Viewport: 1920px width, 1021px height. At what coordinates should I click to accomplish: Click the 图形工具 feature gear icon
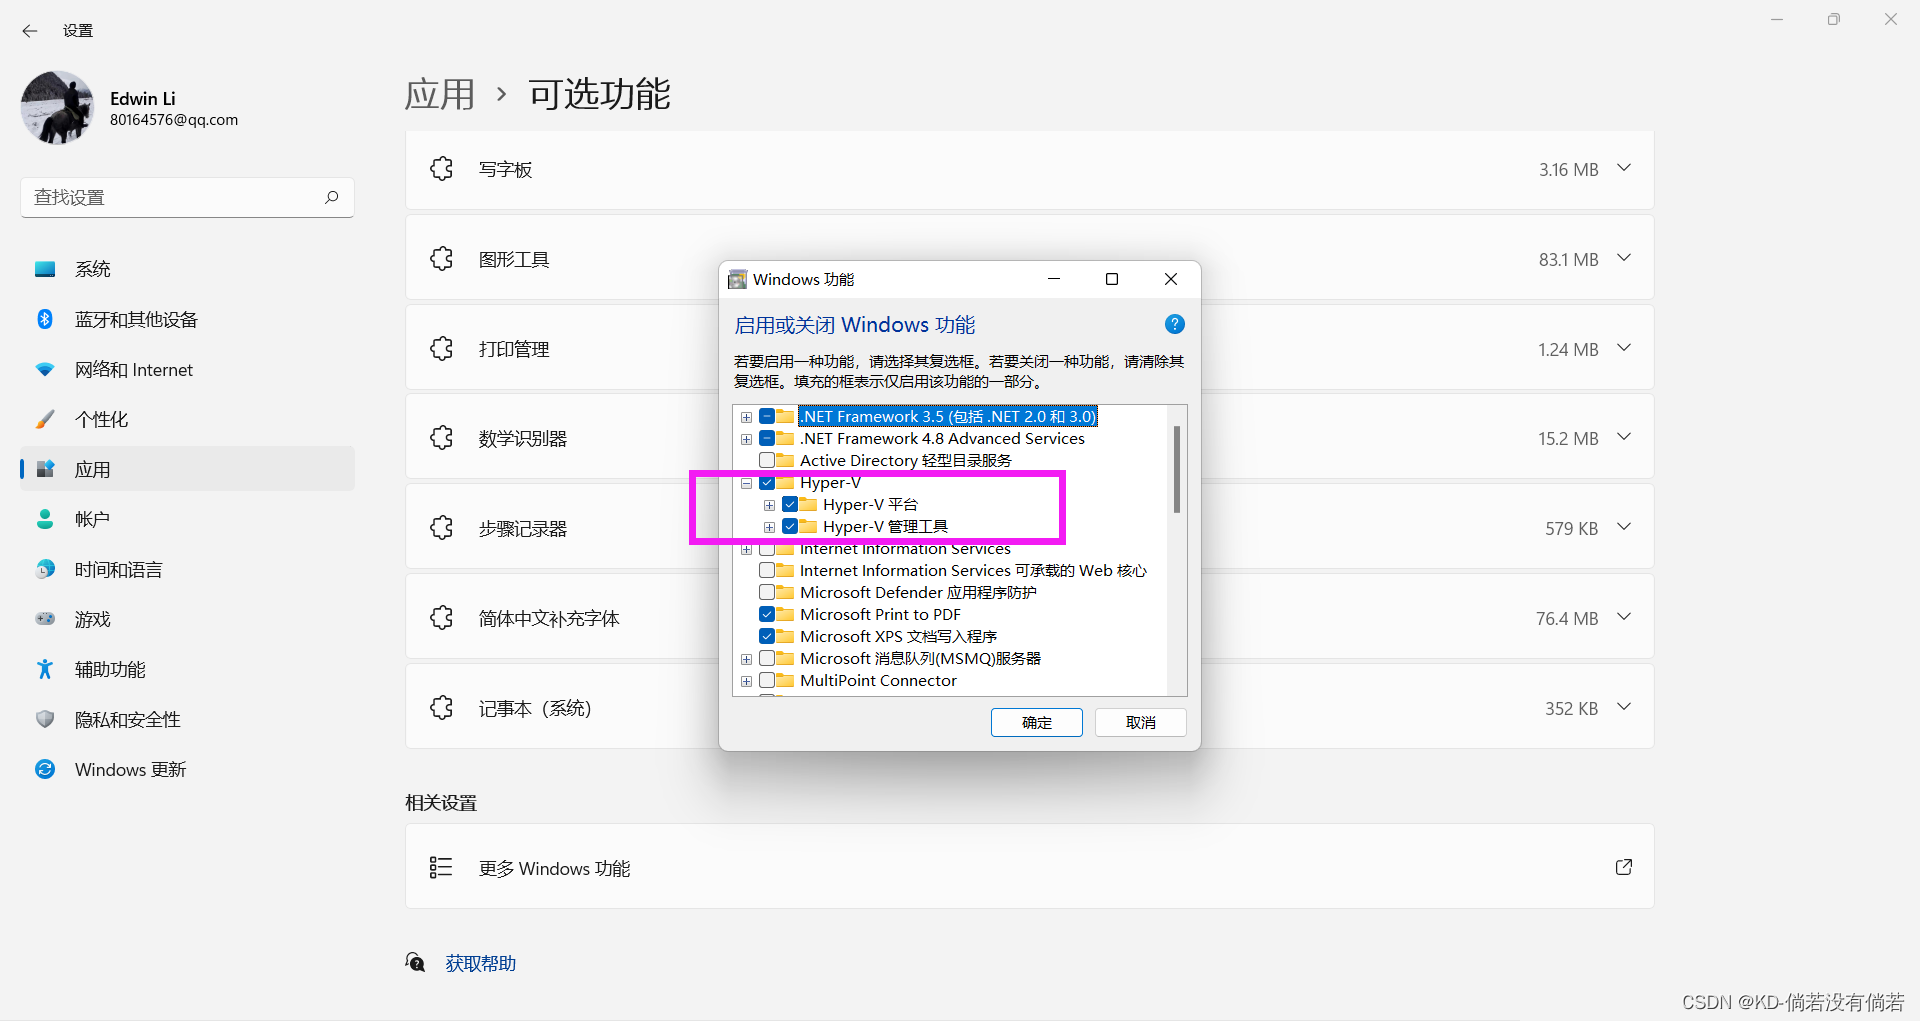pos(442,259)
